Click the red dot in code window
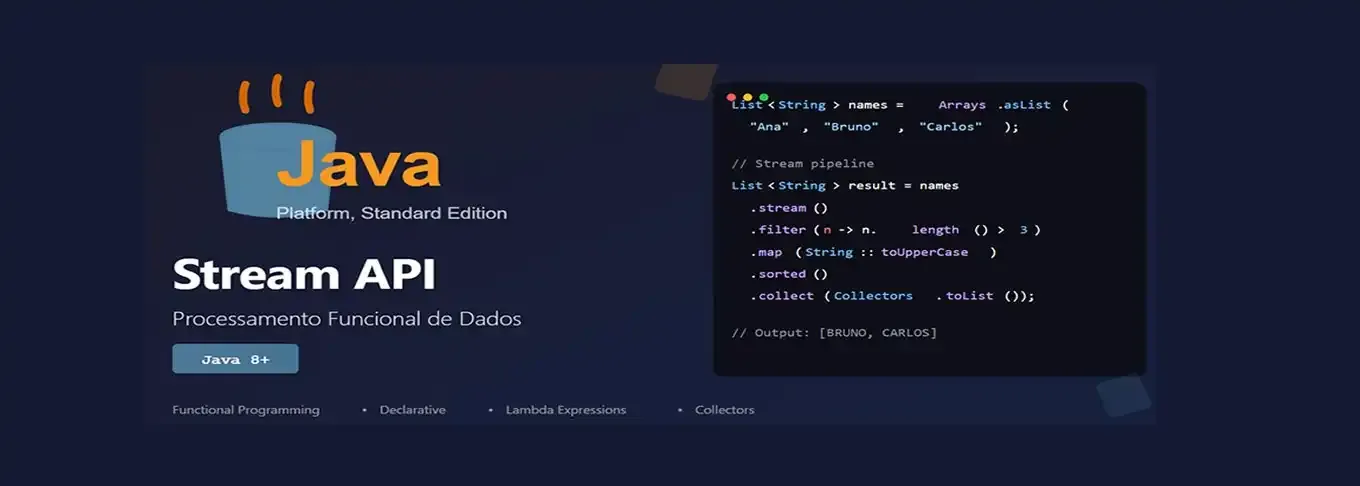Image resolution: width=1360 pixels, height=486 pixels. coord(731,97)
